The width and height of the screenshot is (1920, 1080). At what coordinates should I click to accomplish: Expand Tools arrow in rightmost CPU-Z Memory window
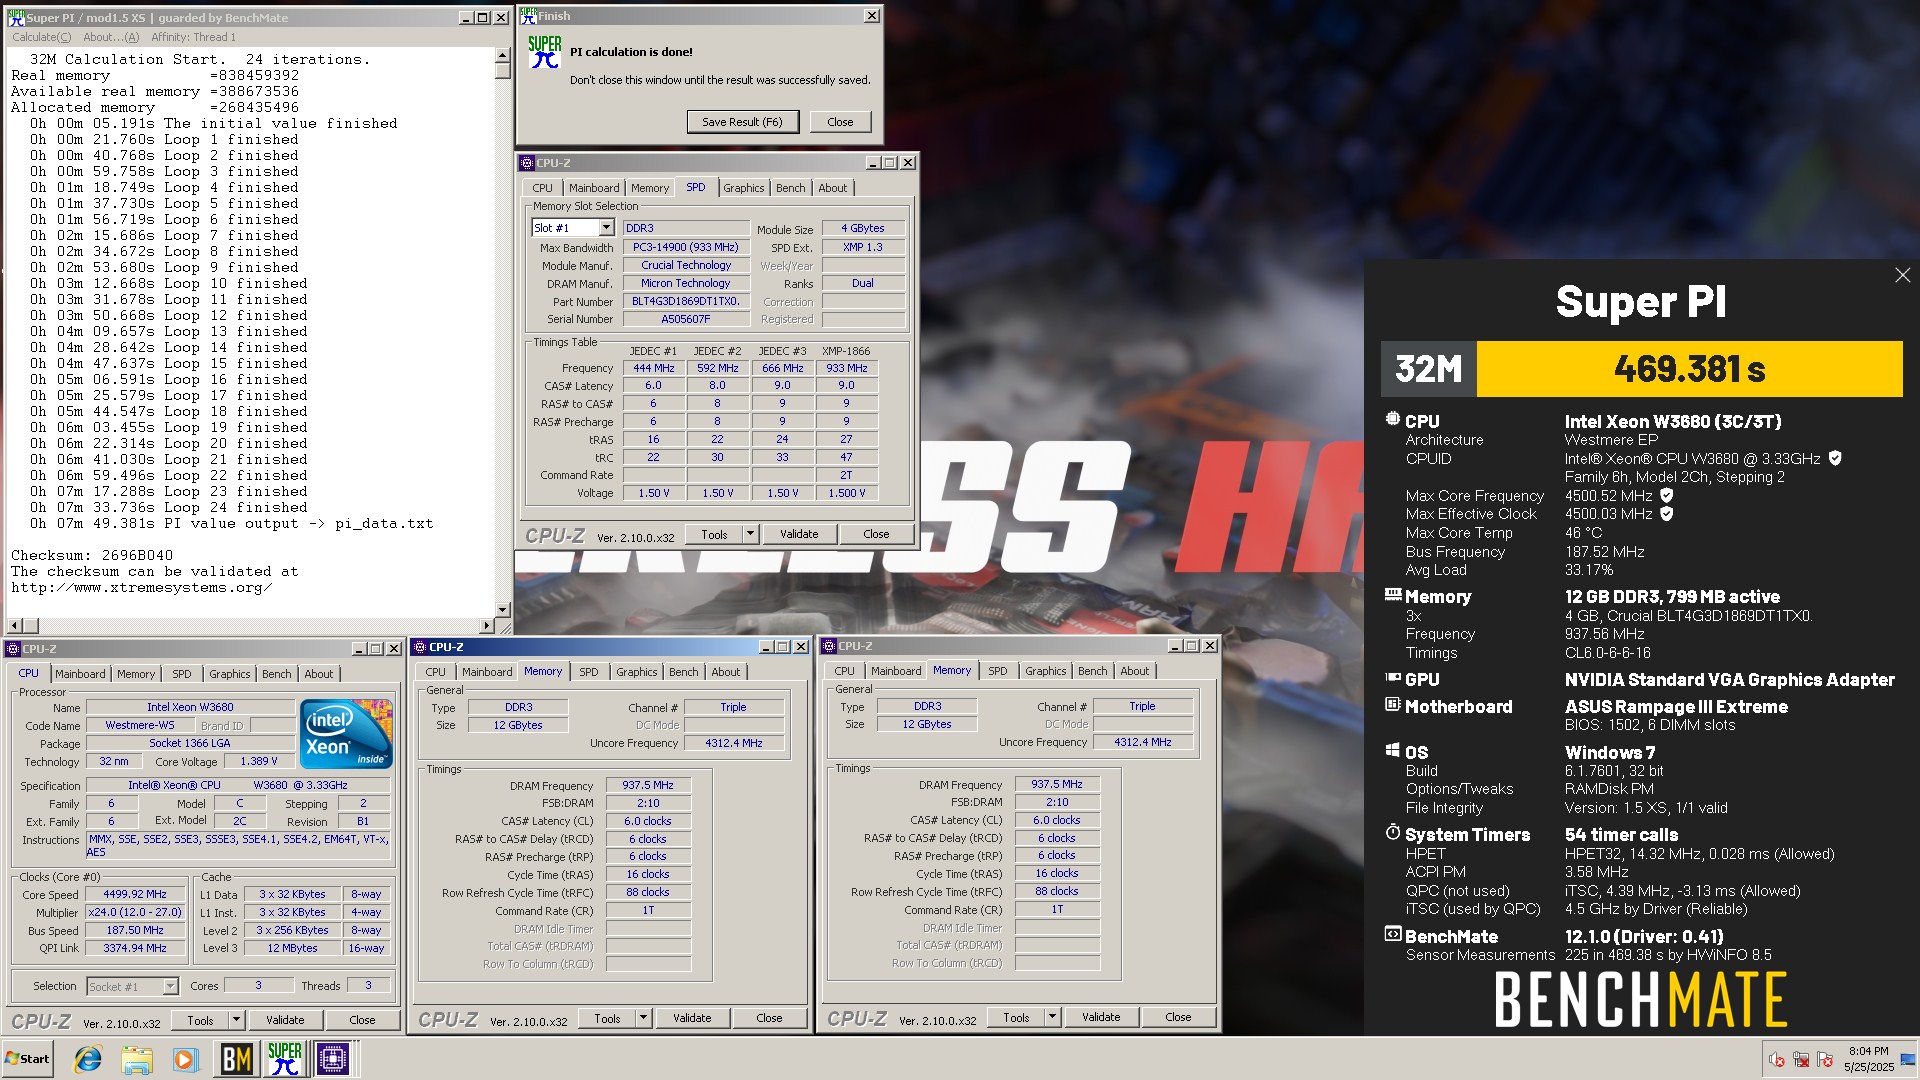pyautogui.click(x=1052, y=1017)
